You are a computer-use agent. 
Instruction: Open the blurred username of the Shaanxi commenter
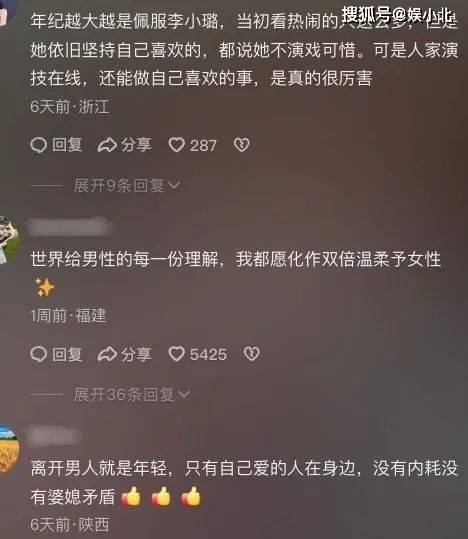53,436
